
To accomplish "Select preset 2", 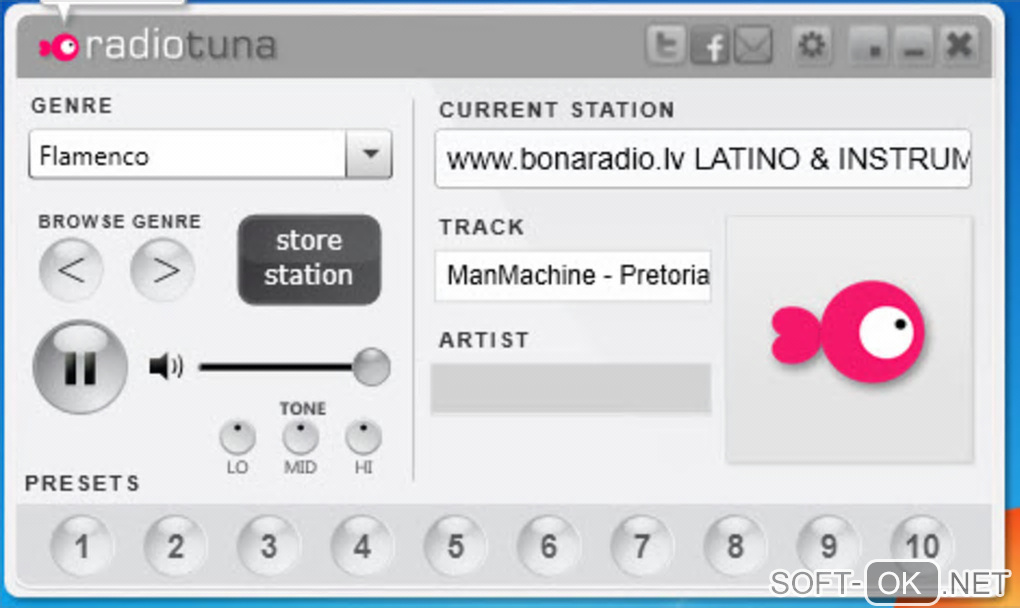I will point(175,546).
